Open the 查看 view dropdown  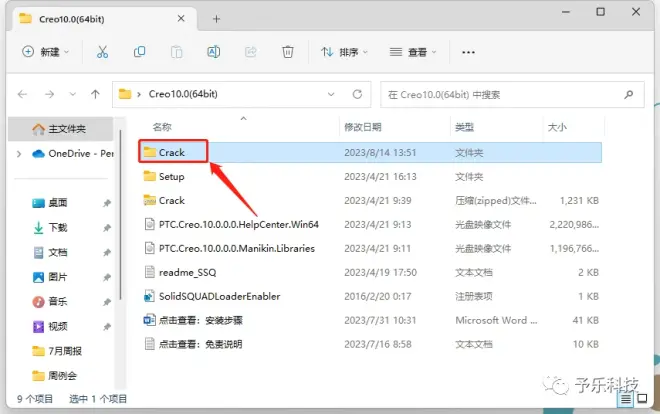(413, 52)
